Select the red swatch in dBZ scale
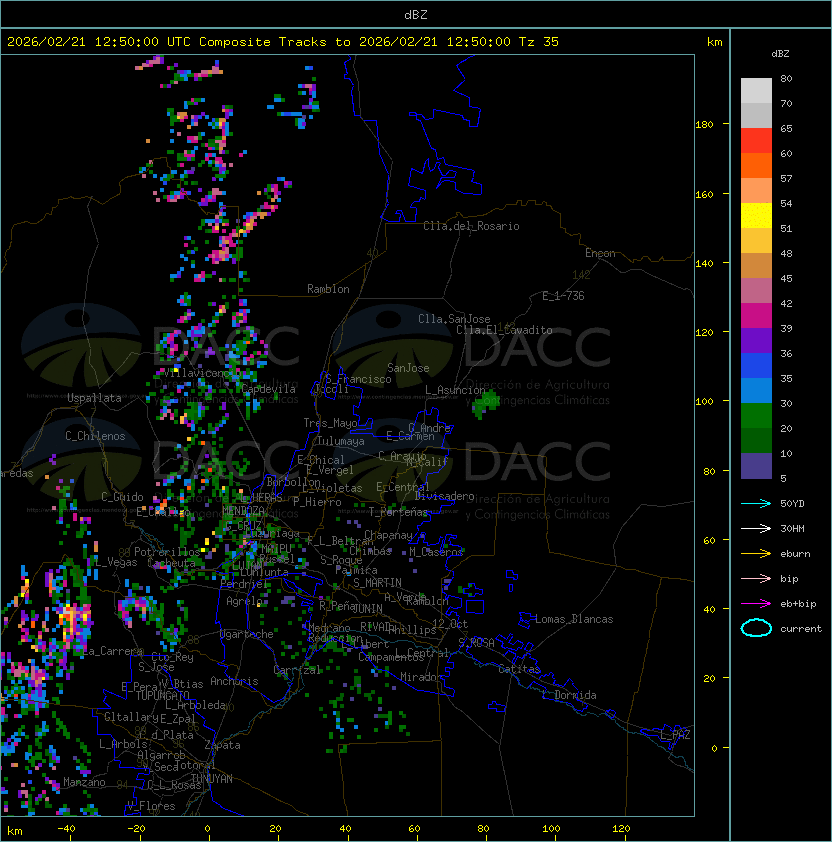The image size is (832, 842). coord(756,141)
